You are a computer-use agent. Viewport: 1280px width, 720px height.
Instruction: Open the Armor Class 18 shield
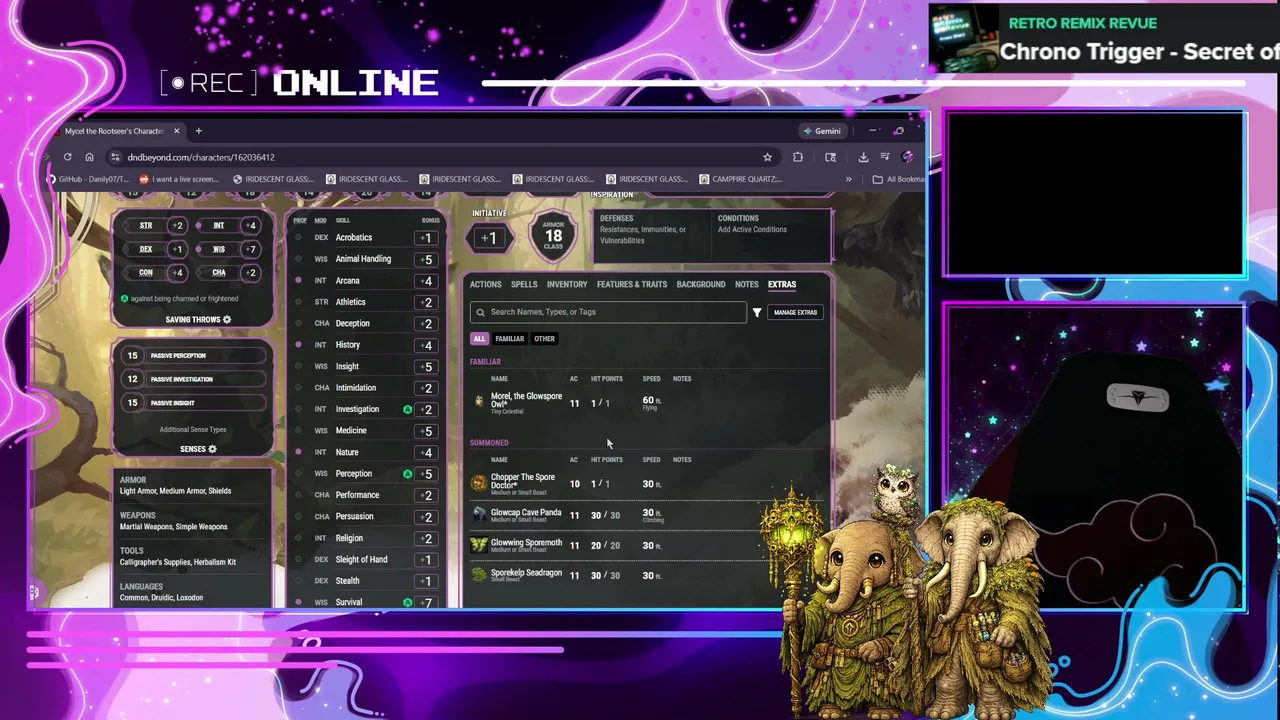click(x=553, y=236)
